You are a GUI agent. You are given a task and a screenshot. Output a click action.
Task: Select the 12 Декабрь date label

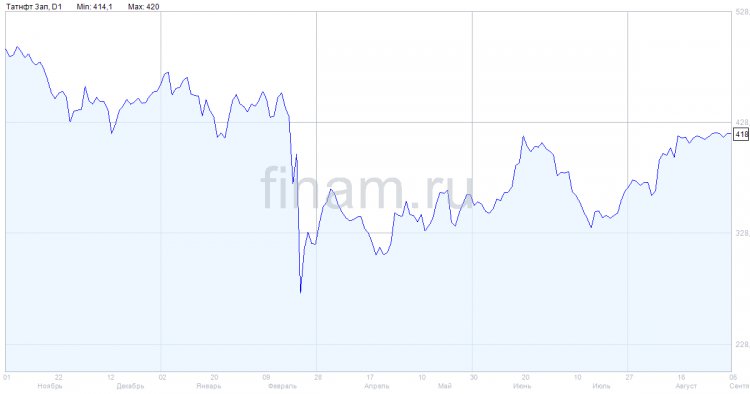pyautogui.click(x=130, y=382)
